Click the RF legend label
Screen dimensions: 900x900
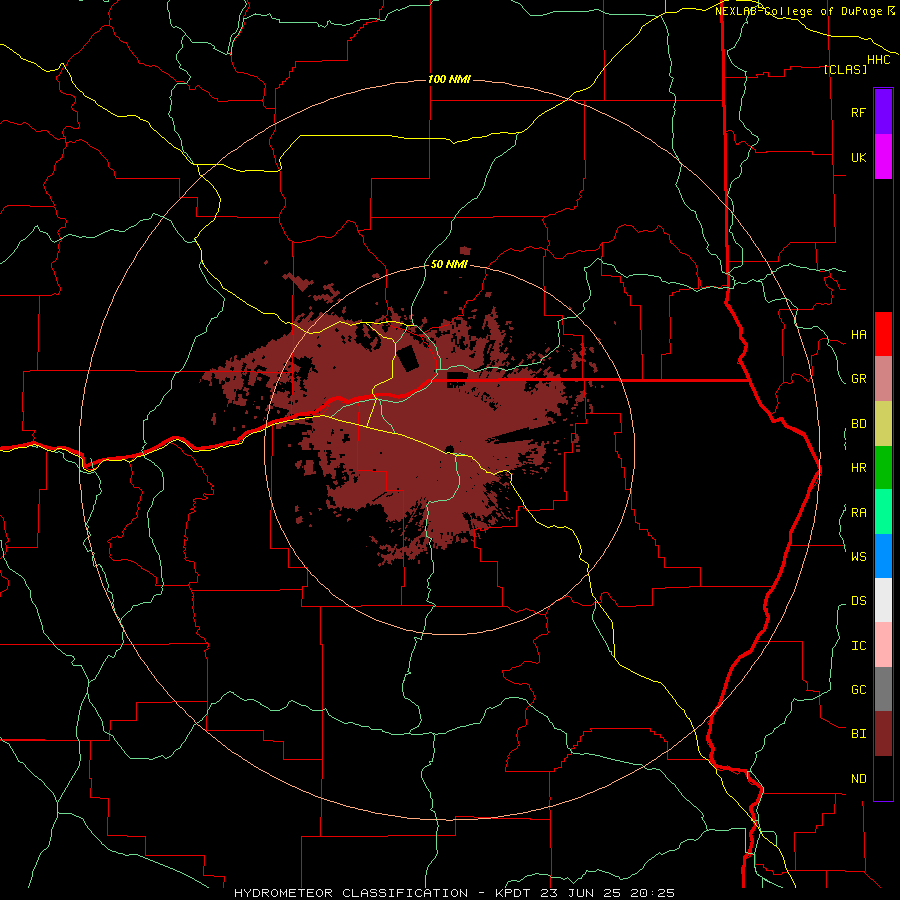click(x=858, y=112)
